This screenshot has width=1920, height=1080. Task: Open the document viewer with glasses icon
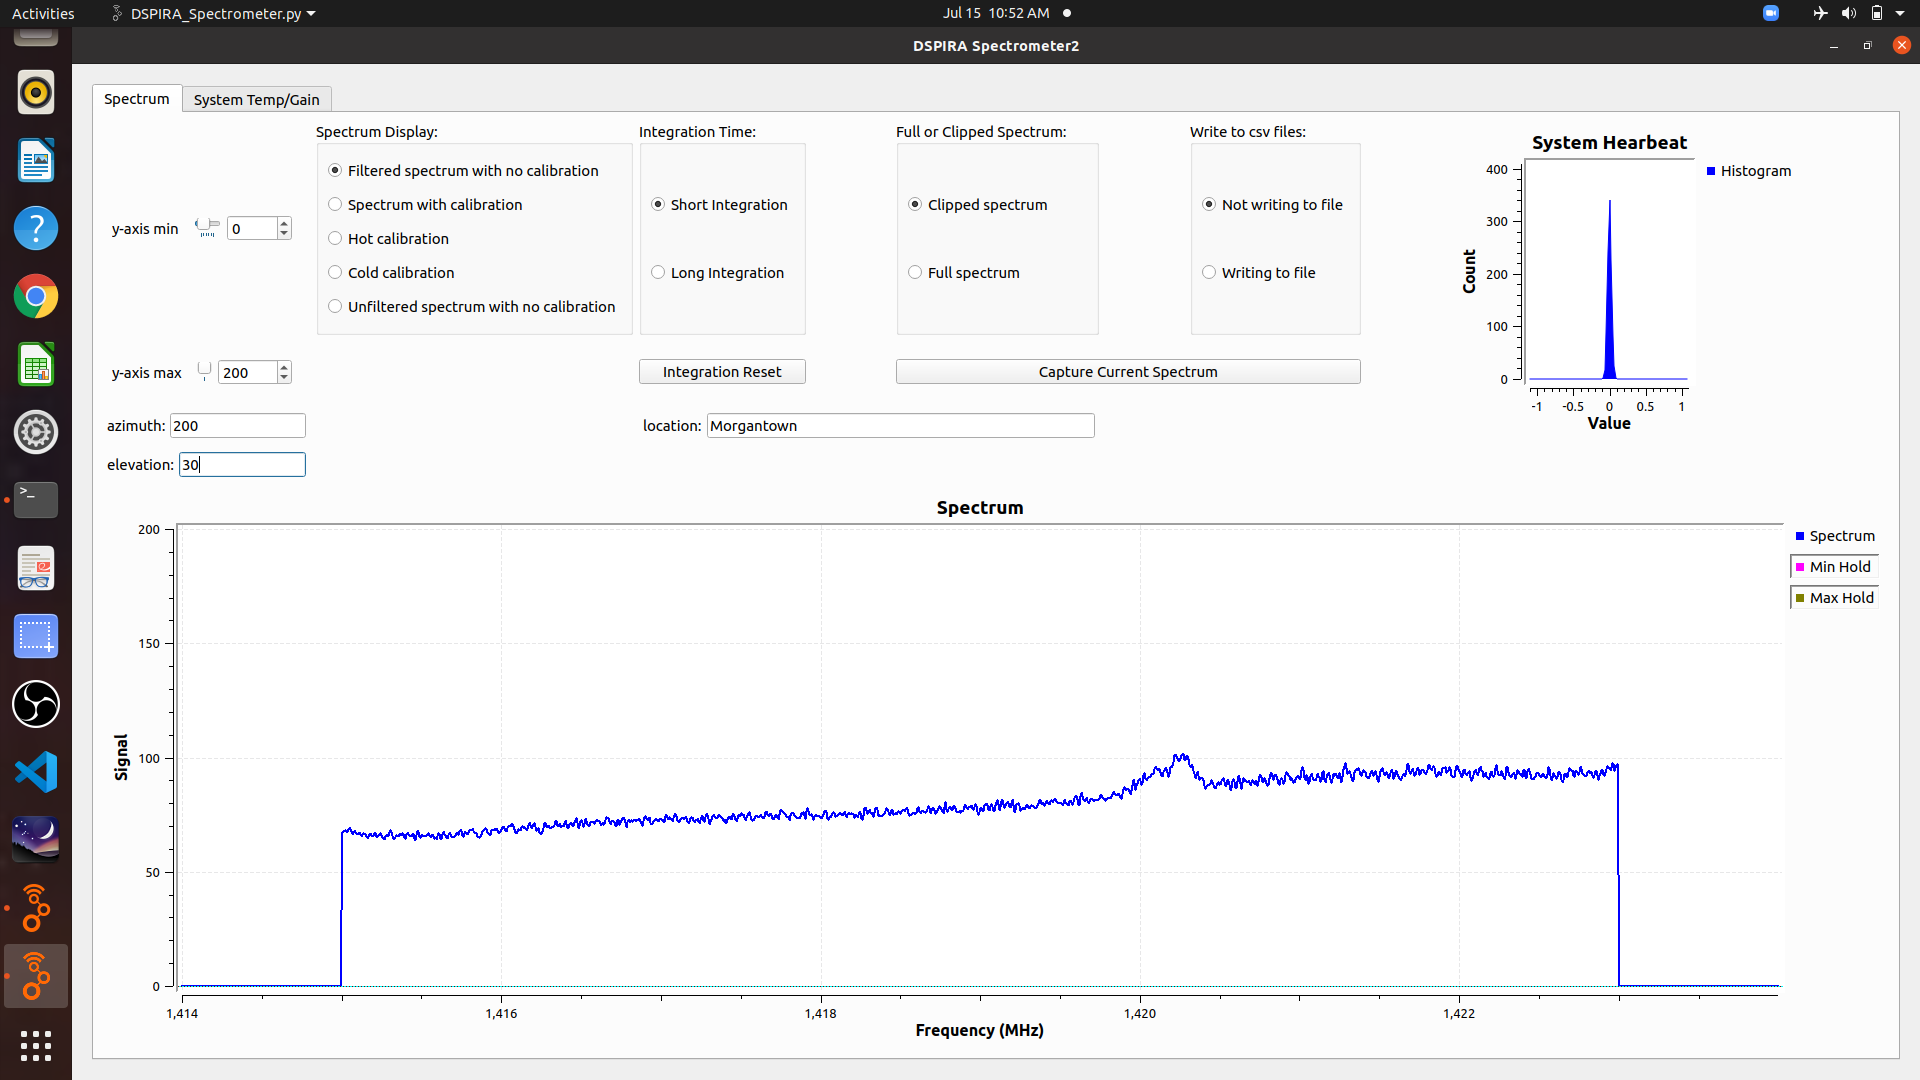[x=36, y=569]
